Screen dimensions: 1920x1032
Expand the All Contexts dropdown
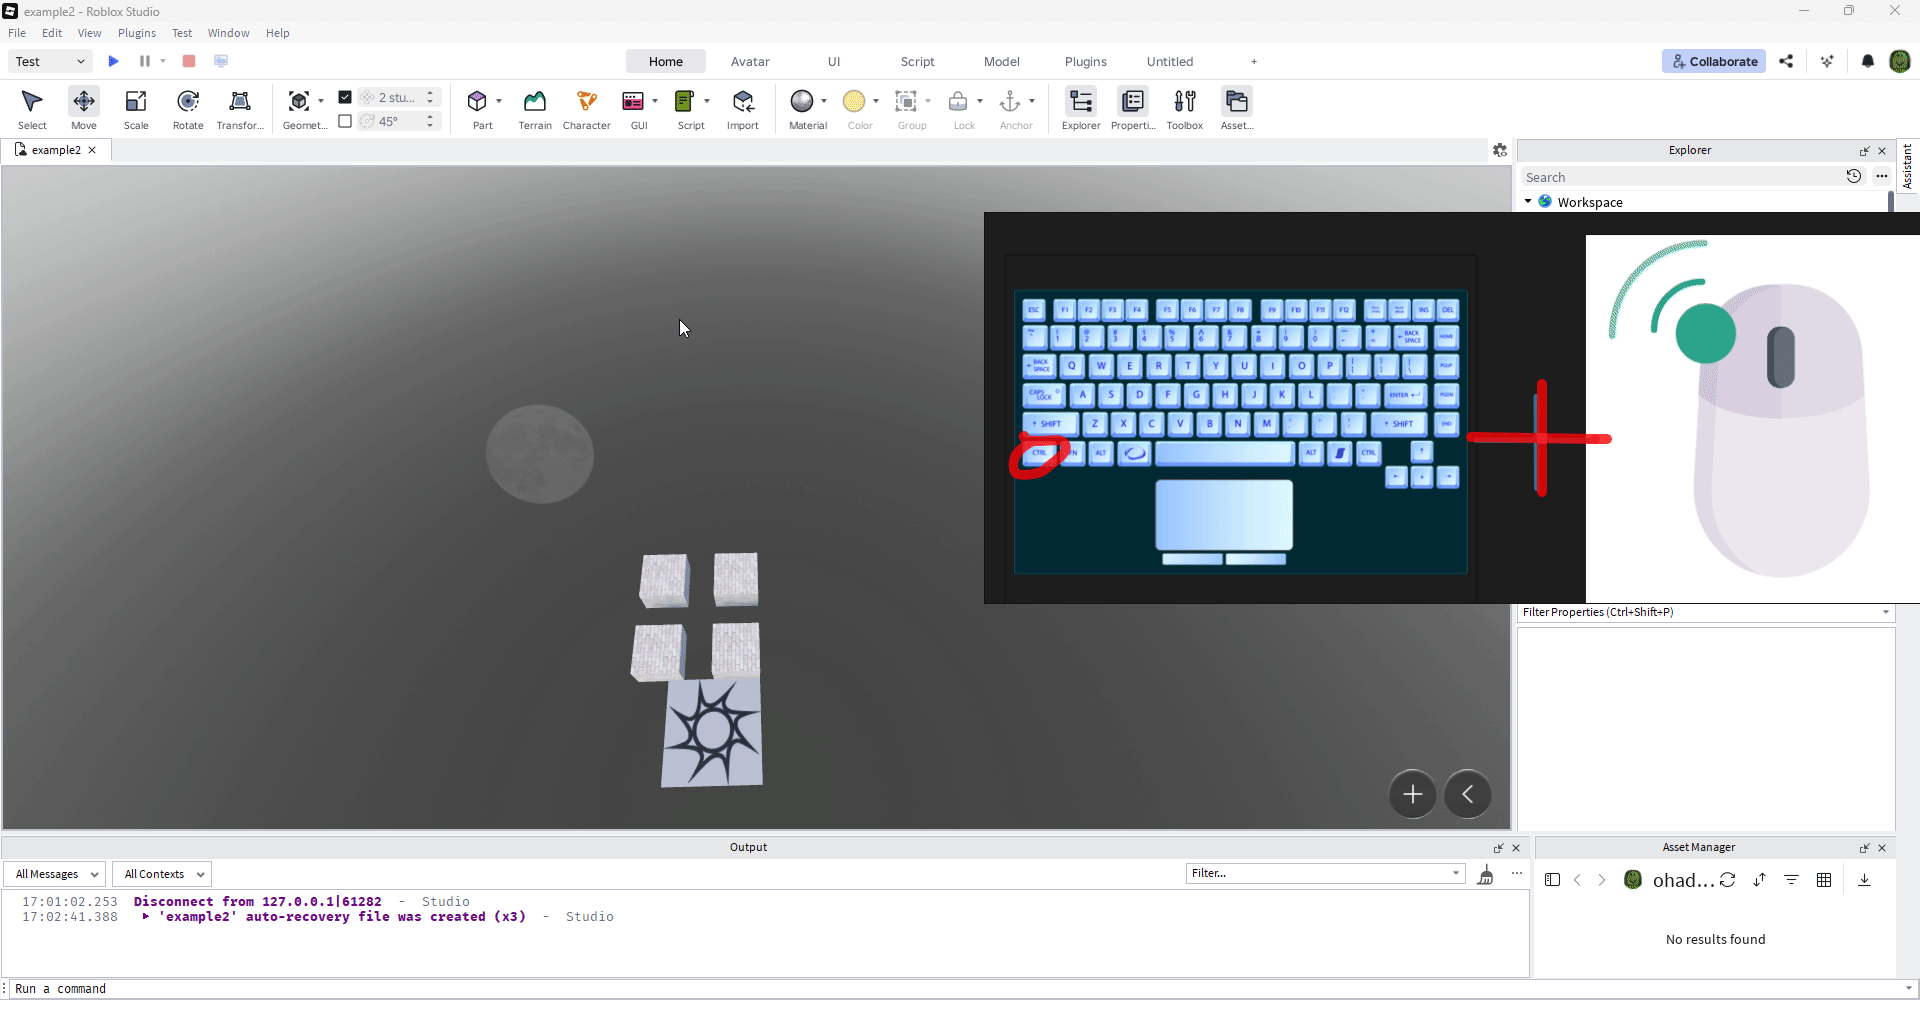162,874
